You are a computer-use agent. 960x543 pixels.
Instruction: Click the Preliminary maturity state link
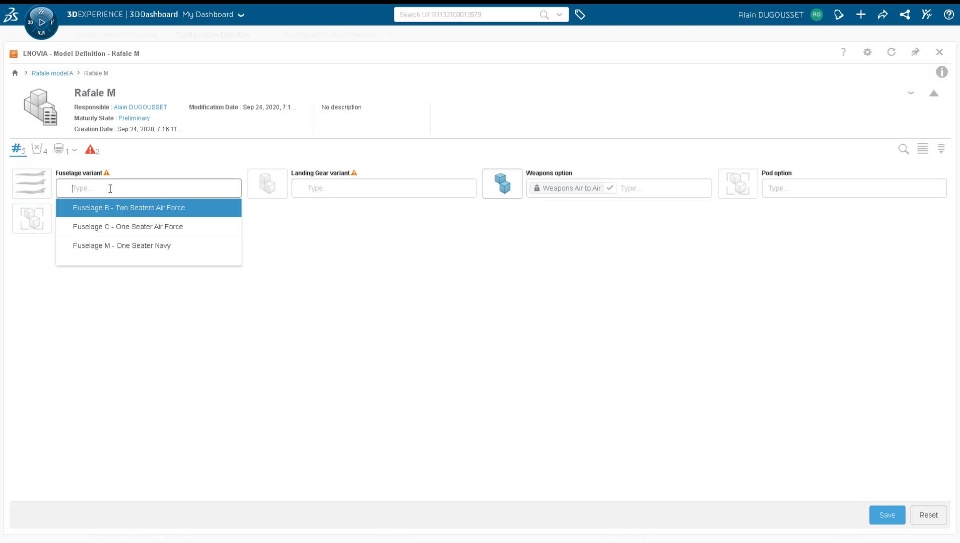point(134,118)
